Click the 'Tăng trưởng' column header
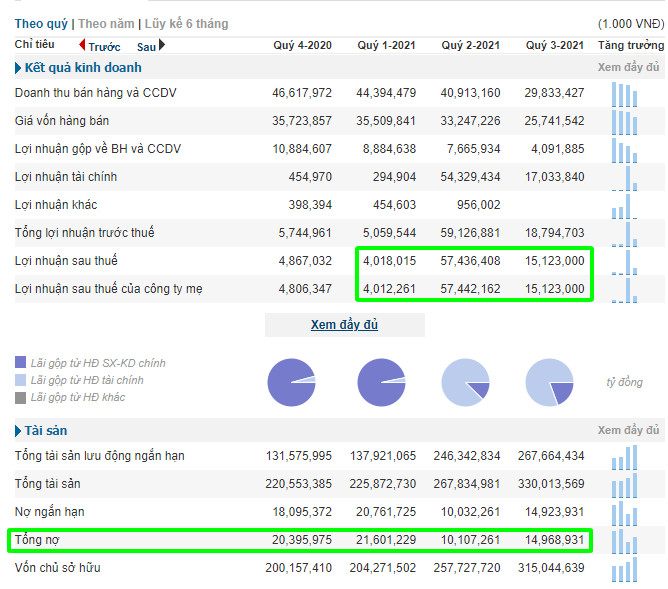The width and height of the screenshot is (668, 589). pyautogui.click(x=631, y=45)
